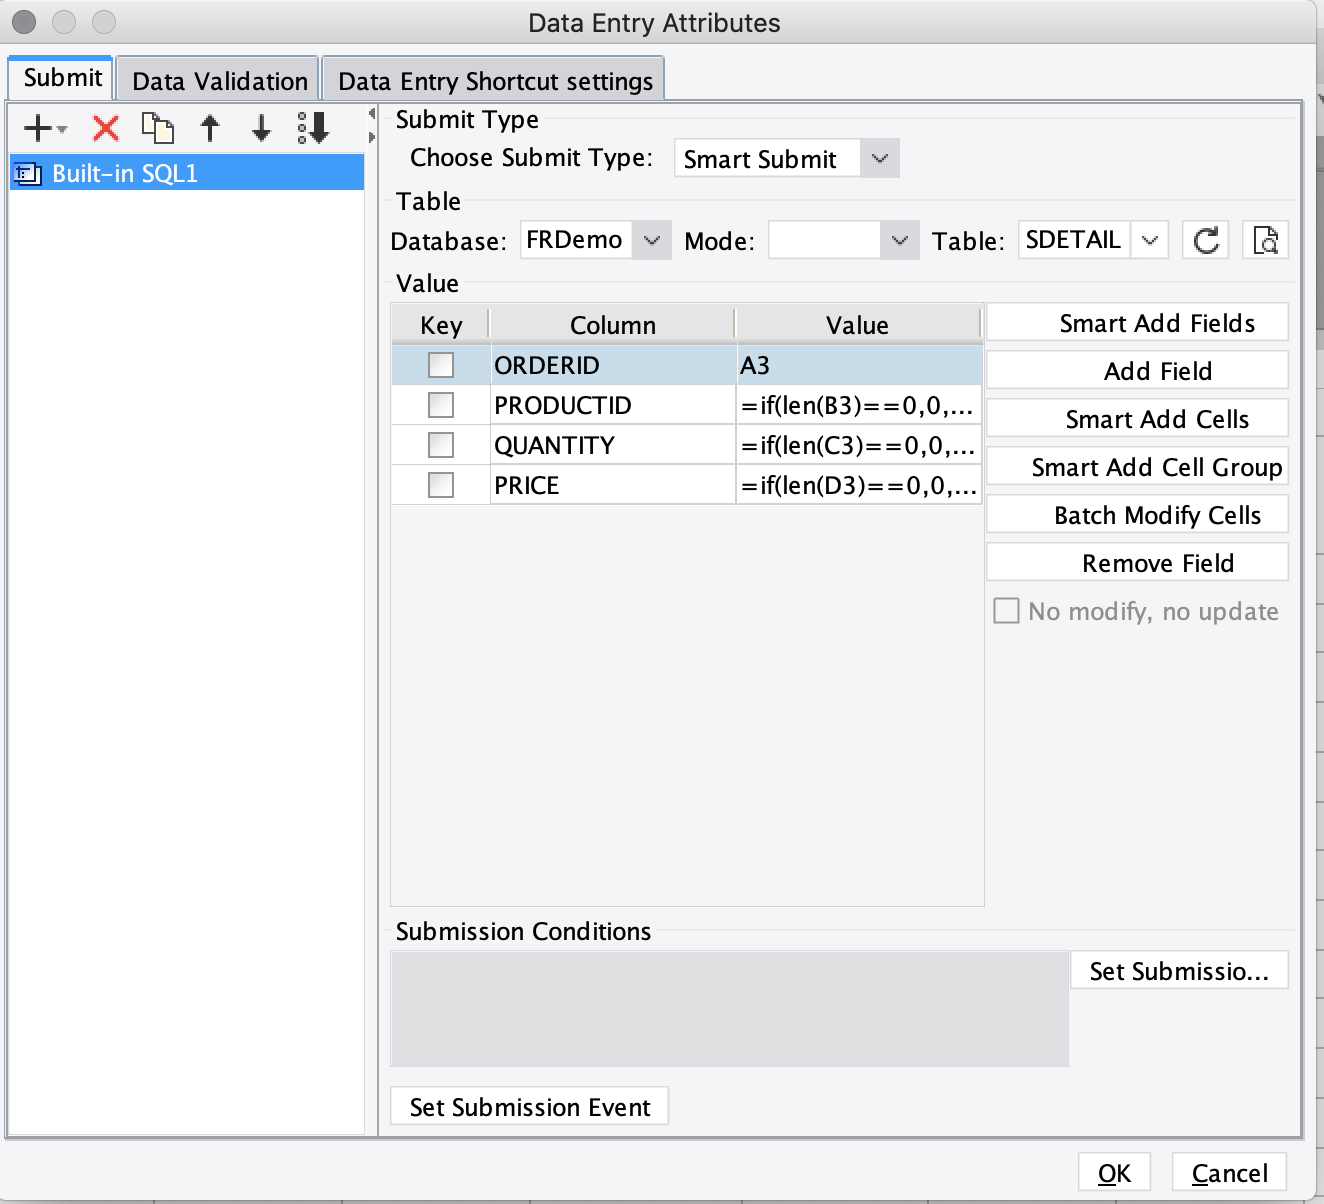The image size is (1324, 1204).
Task: Click the sort/reorder icon in the toolbar
Action: pyautogui.click(x=313, y=128)
